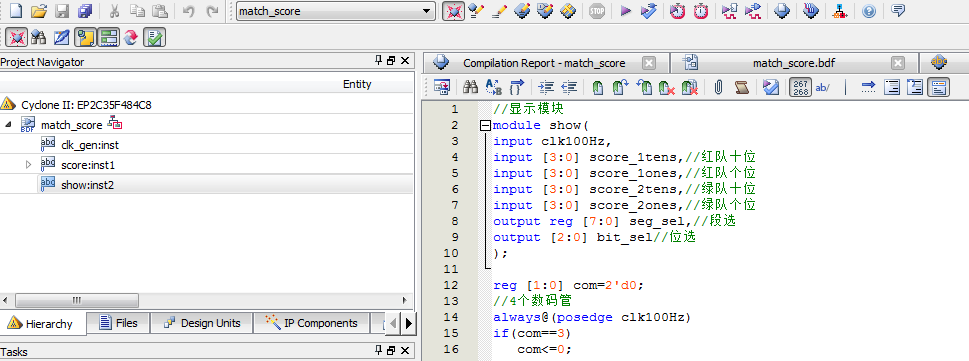Click navigator scrollbar right arrow

click(x=405, y=300)
